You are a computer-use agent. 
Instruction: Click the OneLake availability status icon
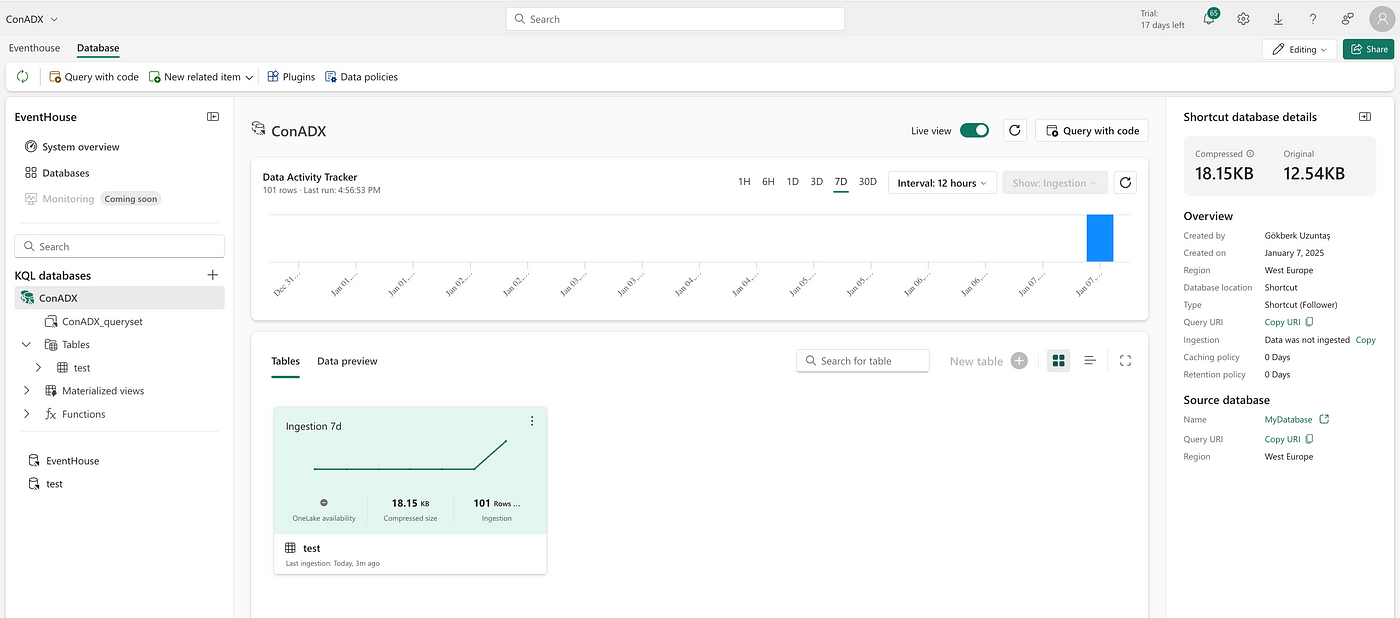(x=323, y=503)
